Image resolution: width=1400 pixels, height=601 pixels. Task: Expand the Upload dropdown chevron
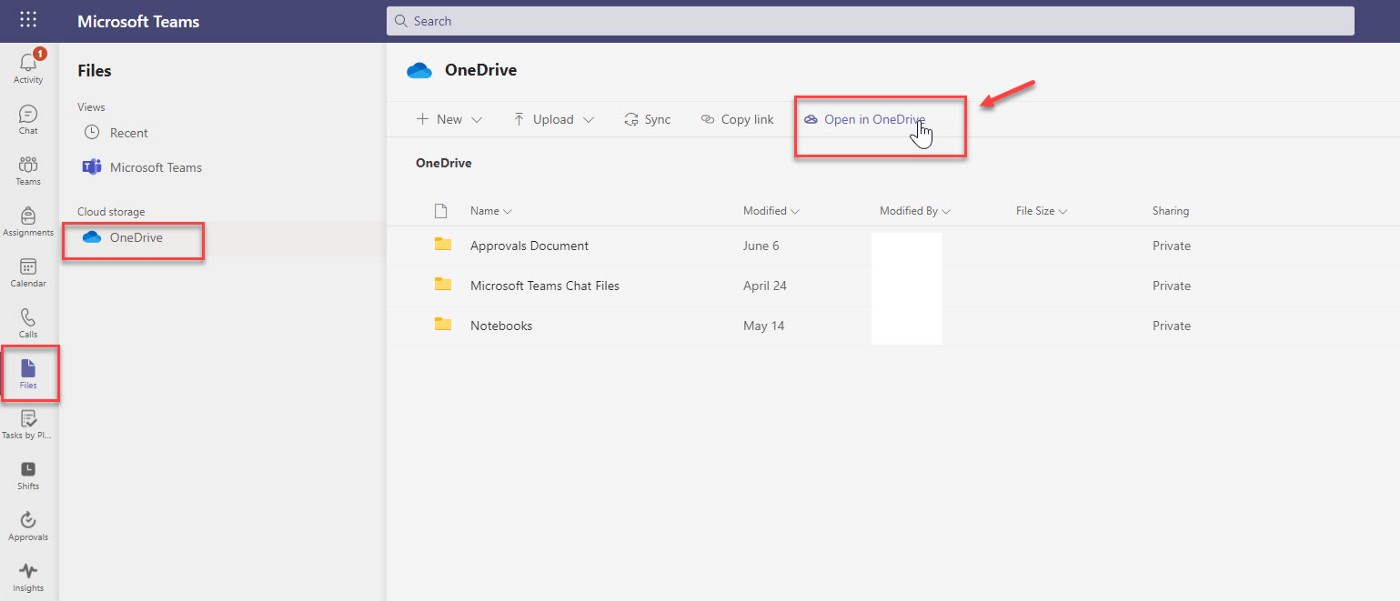pyautogui.click(x=588, y=120)
